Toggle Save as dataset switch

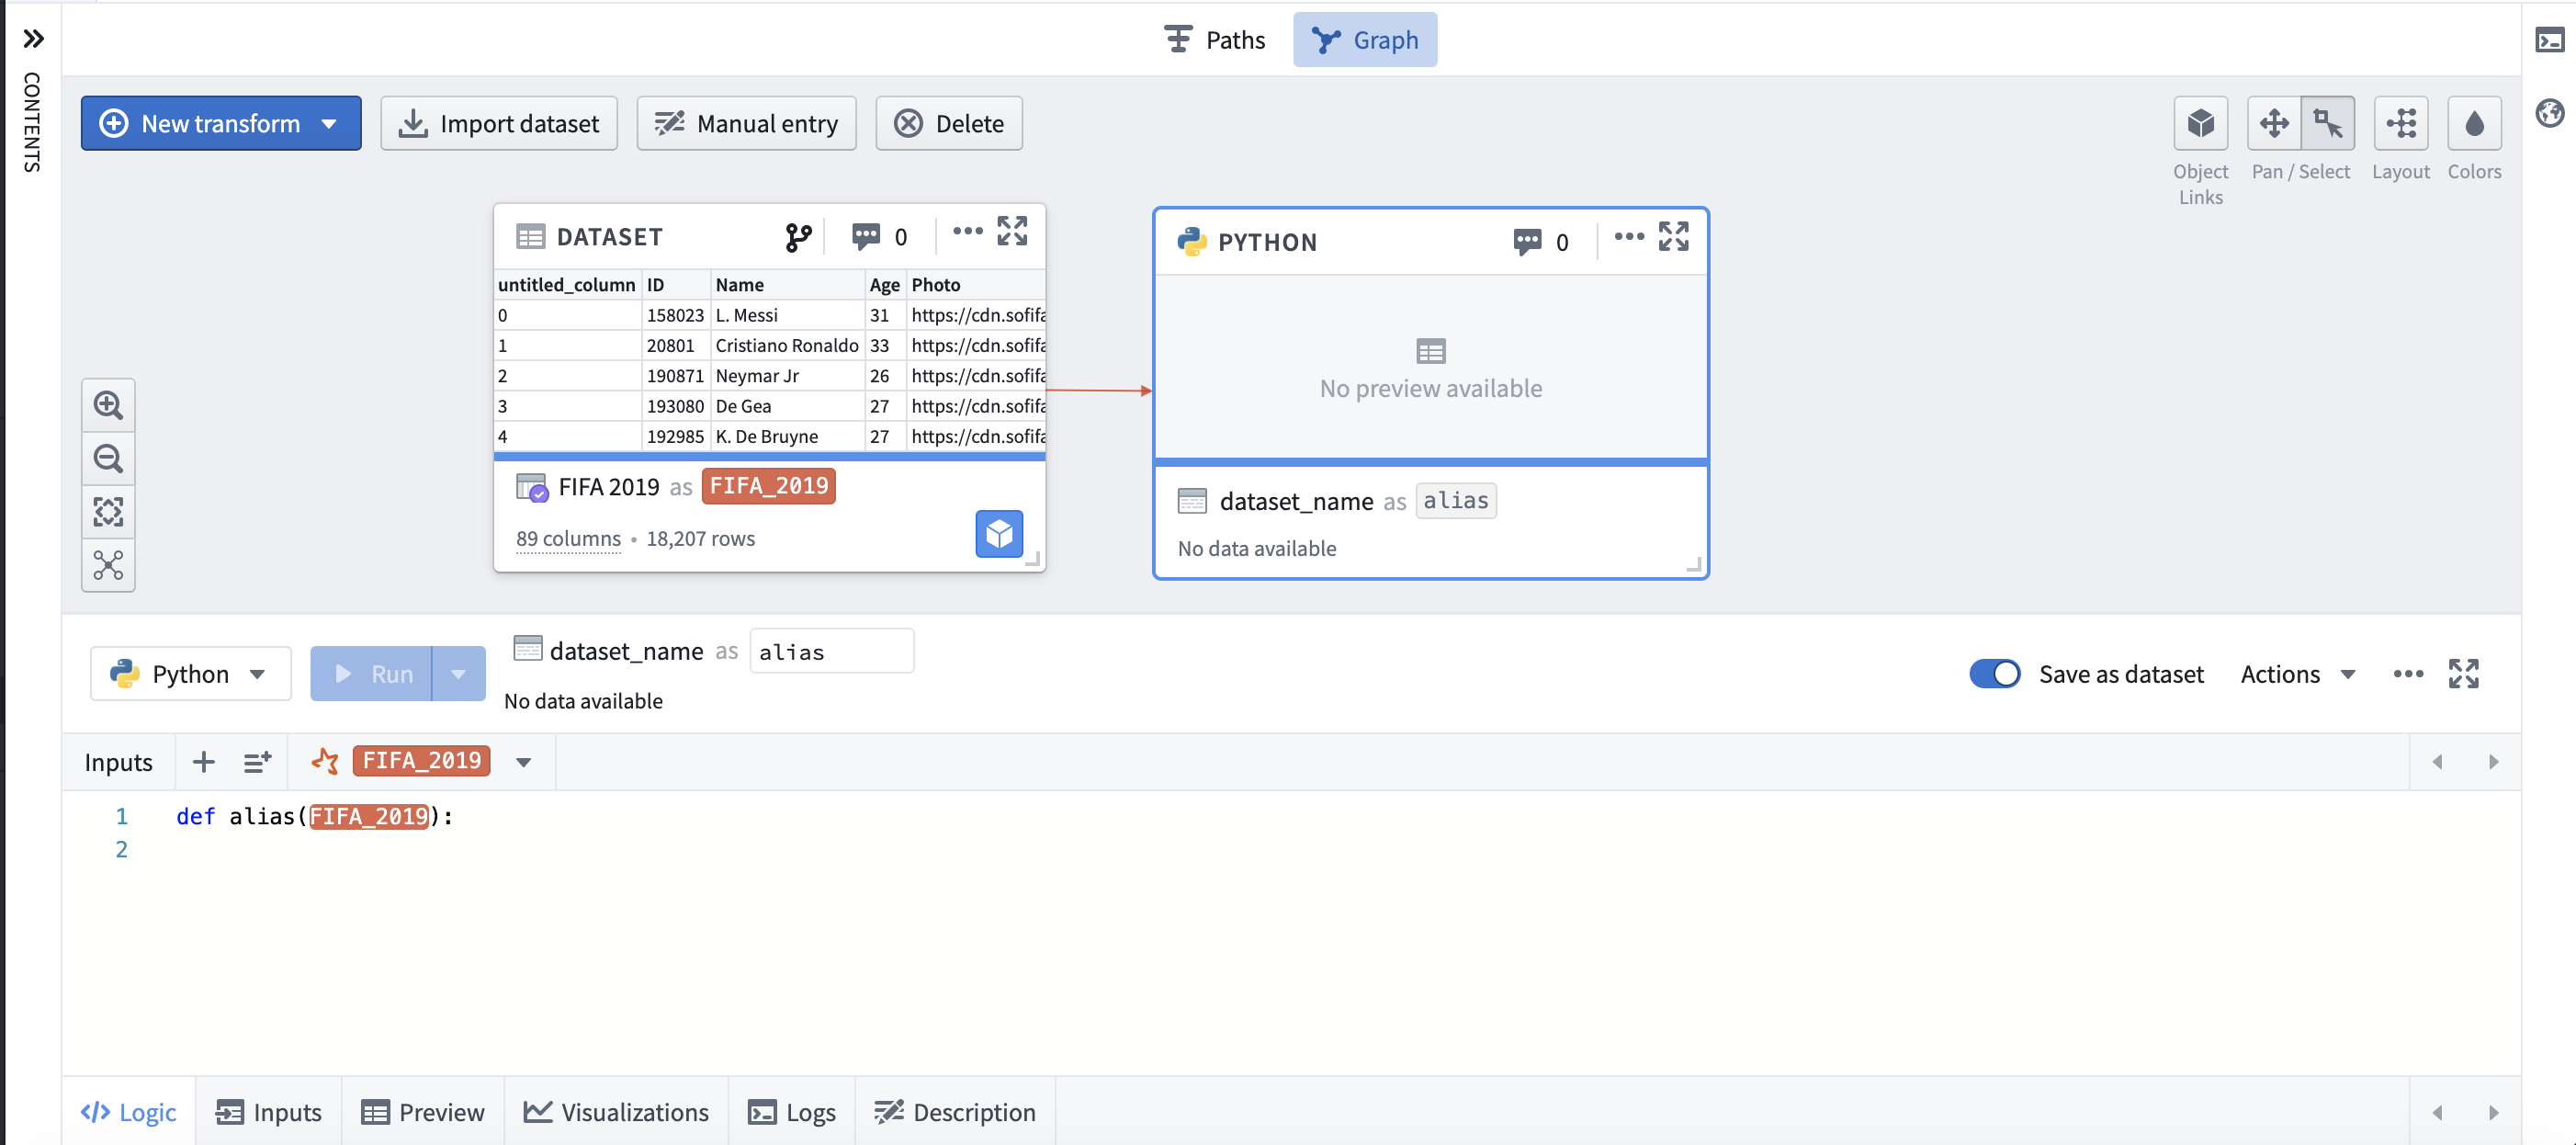(1994, 674)
